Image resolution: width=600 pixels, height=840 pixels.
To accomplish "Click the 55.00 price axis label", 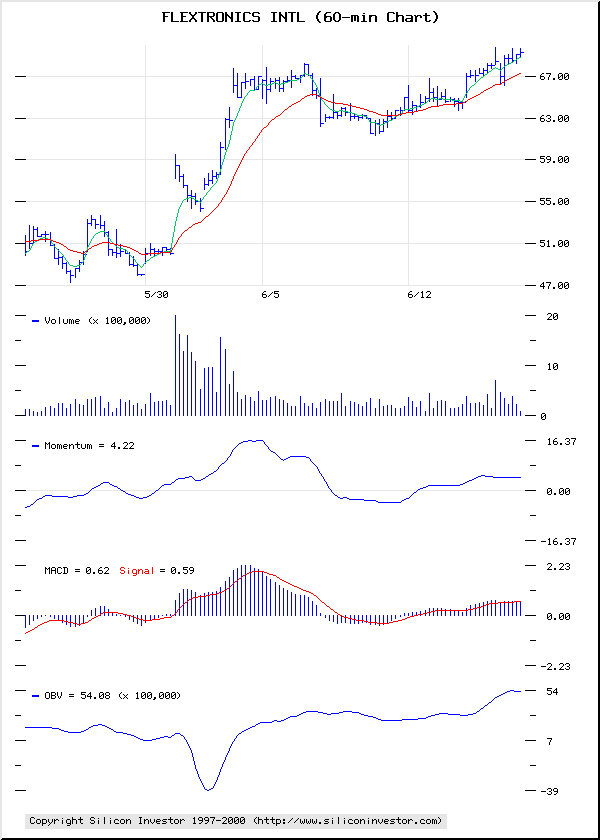I will (x=553, y=201).
